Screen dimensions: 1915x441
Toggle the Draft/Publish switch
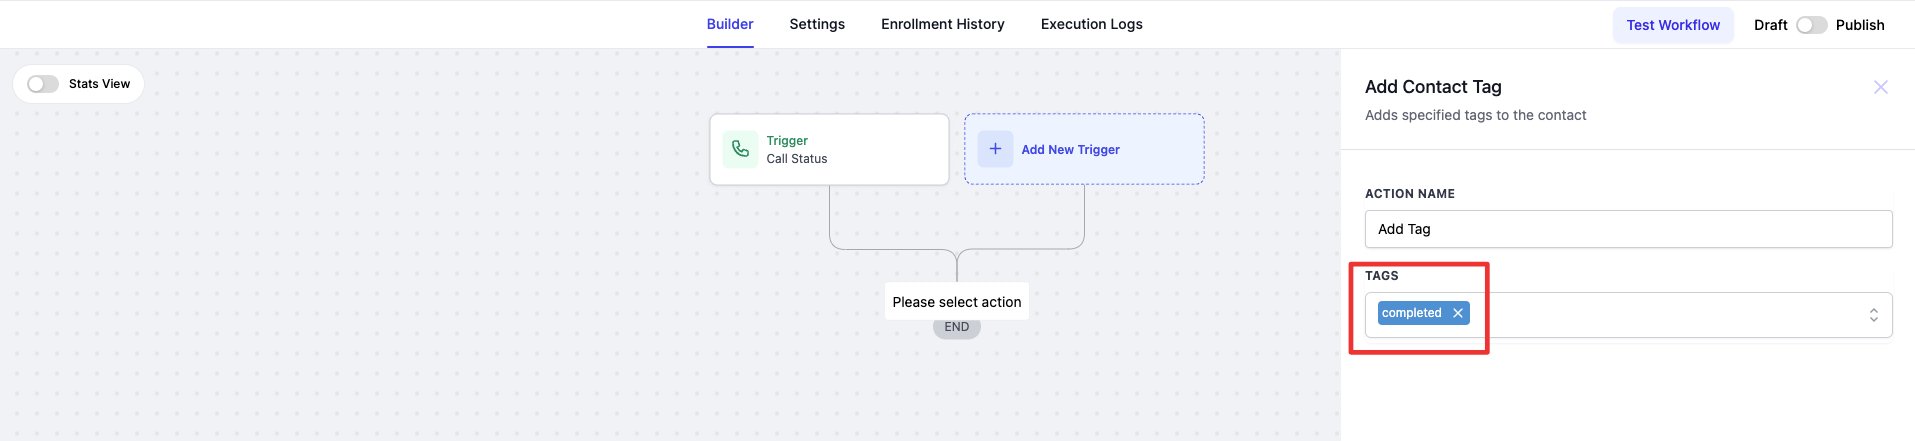1811,25
